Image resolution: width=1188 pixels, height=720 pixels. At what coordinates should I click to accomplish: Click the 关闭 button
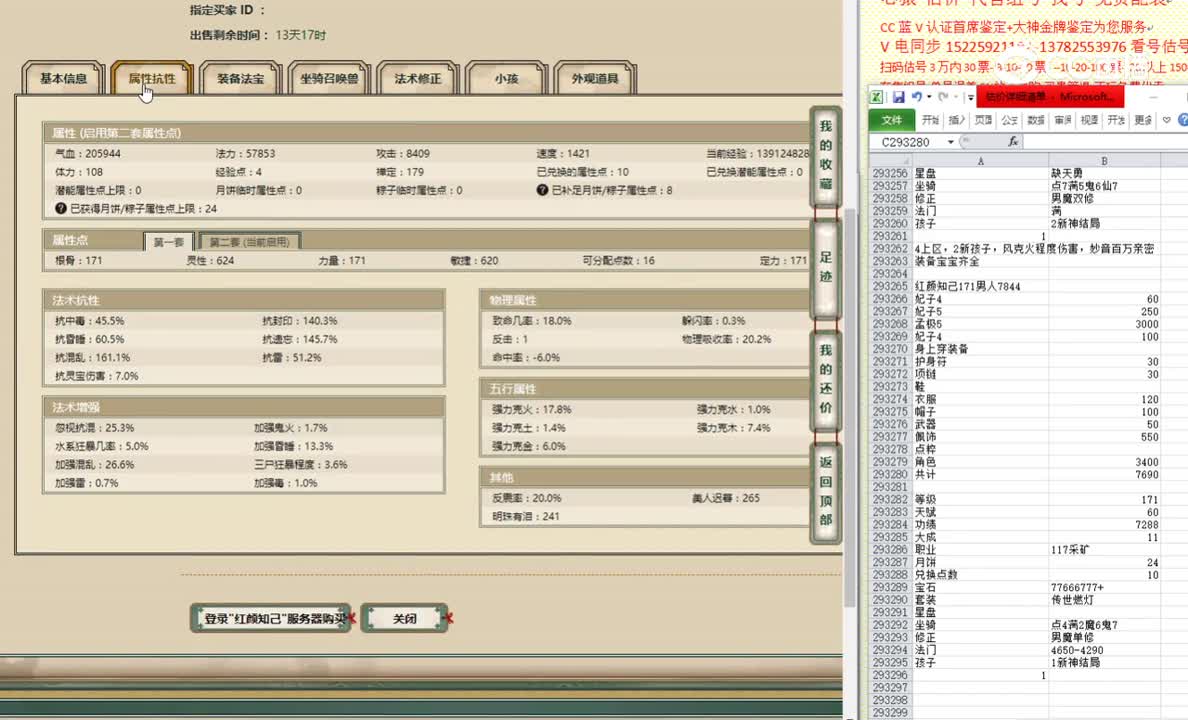[403, 619]
